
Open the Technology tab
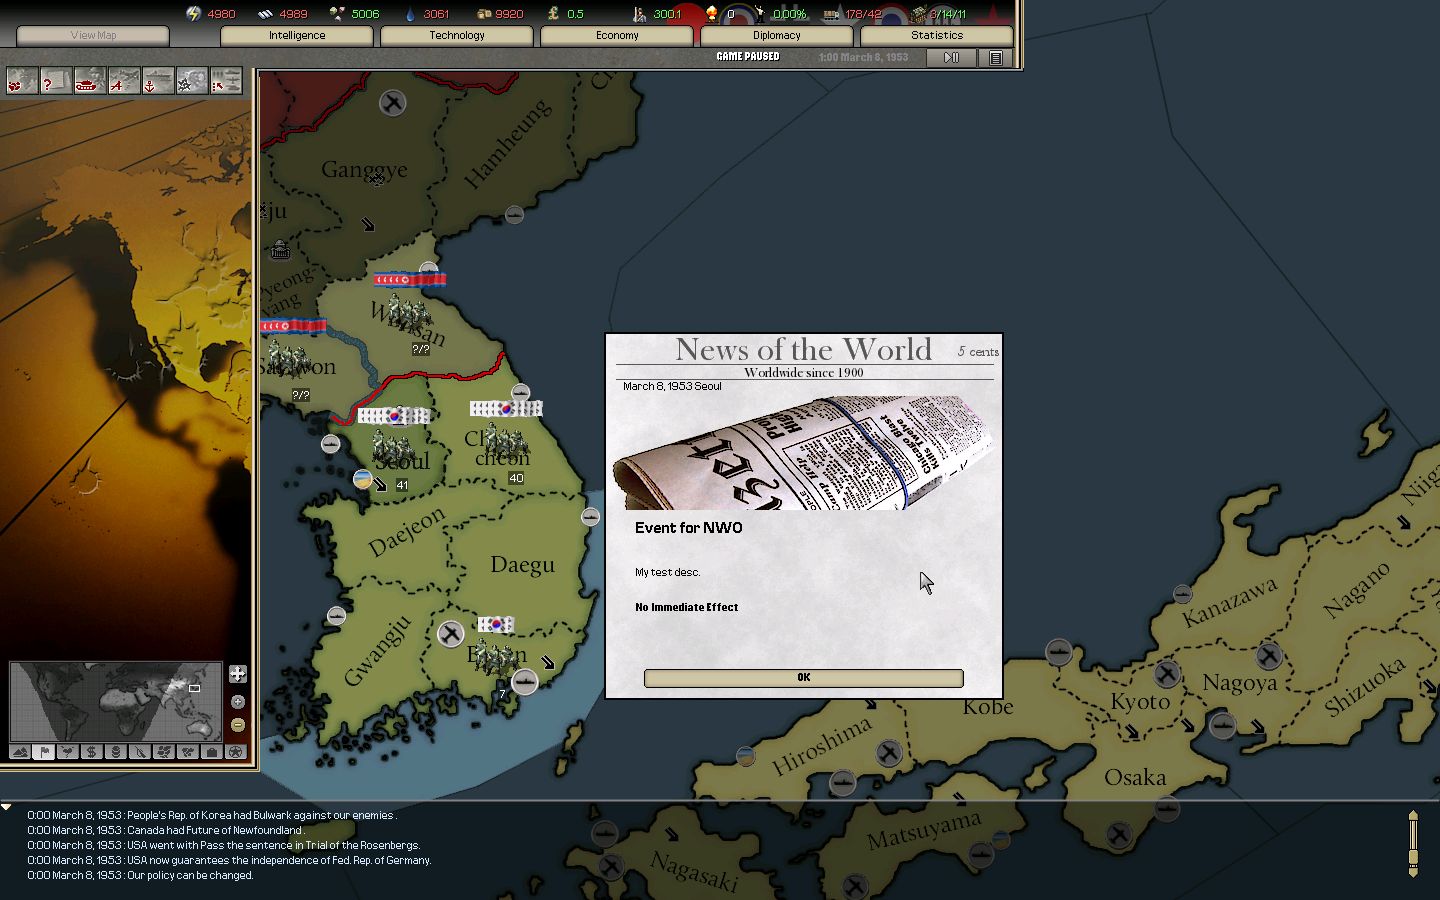[x=457, y=35]
